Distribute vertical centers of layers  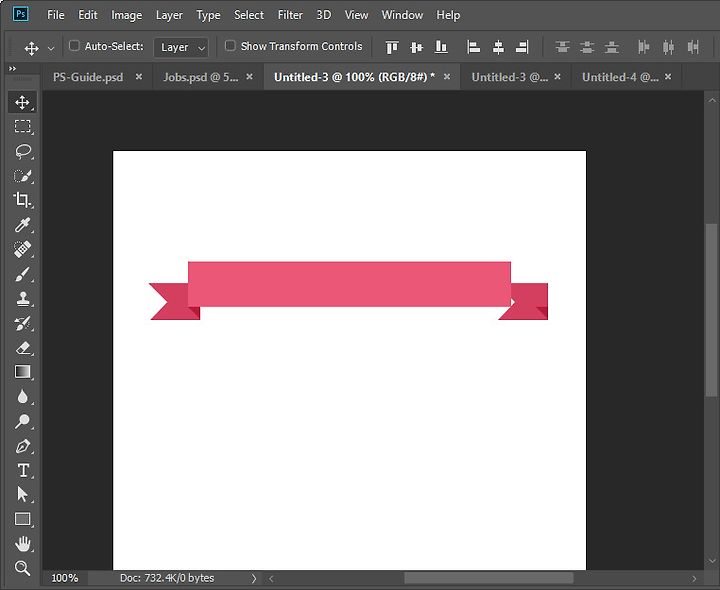click(x=587, y=47)
